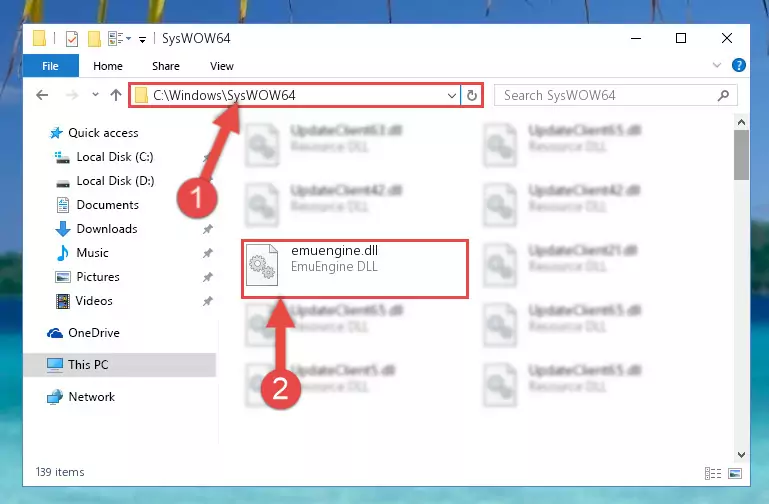Open Documents in the navigation pane

pos(107,205)
